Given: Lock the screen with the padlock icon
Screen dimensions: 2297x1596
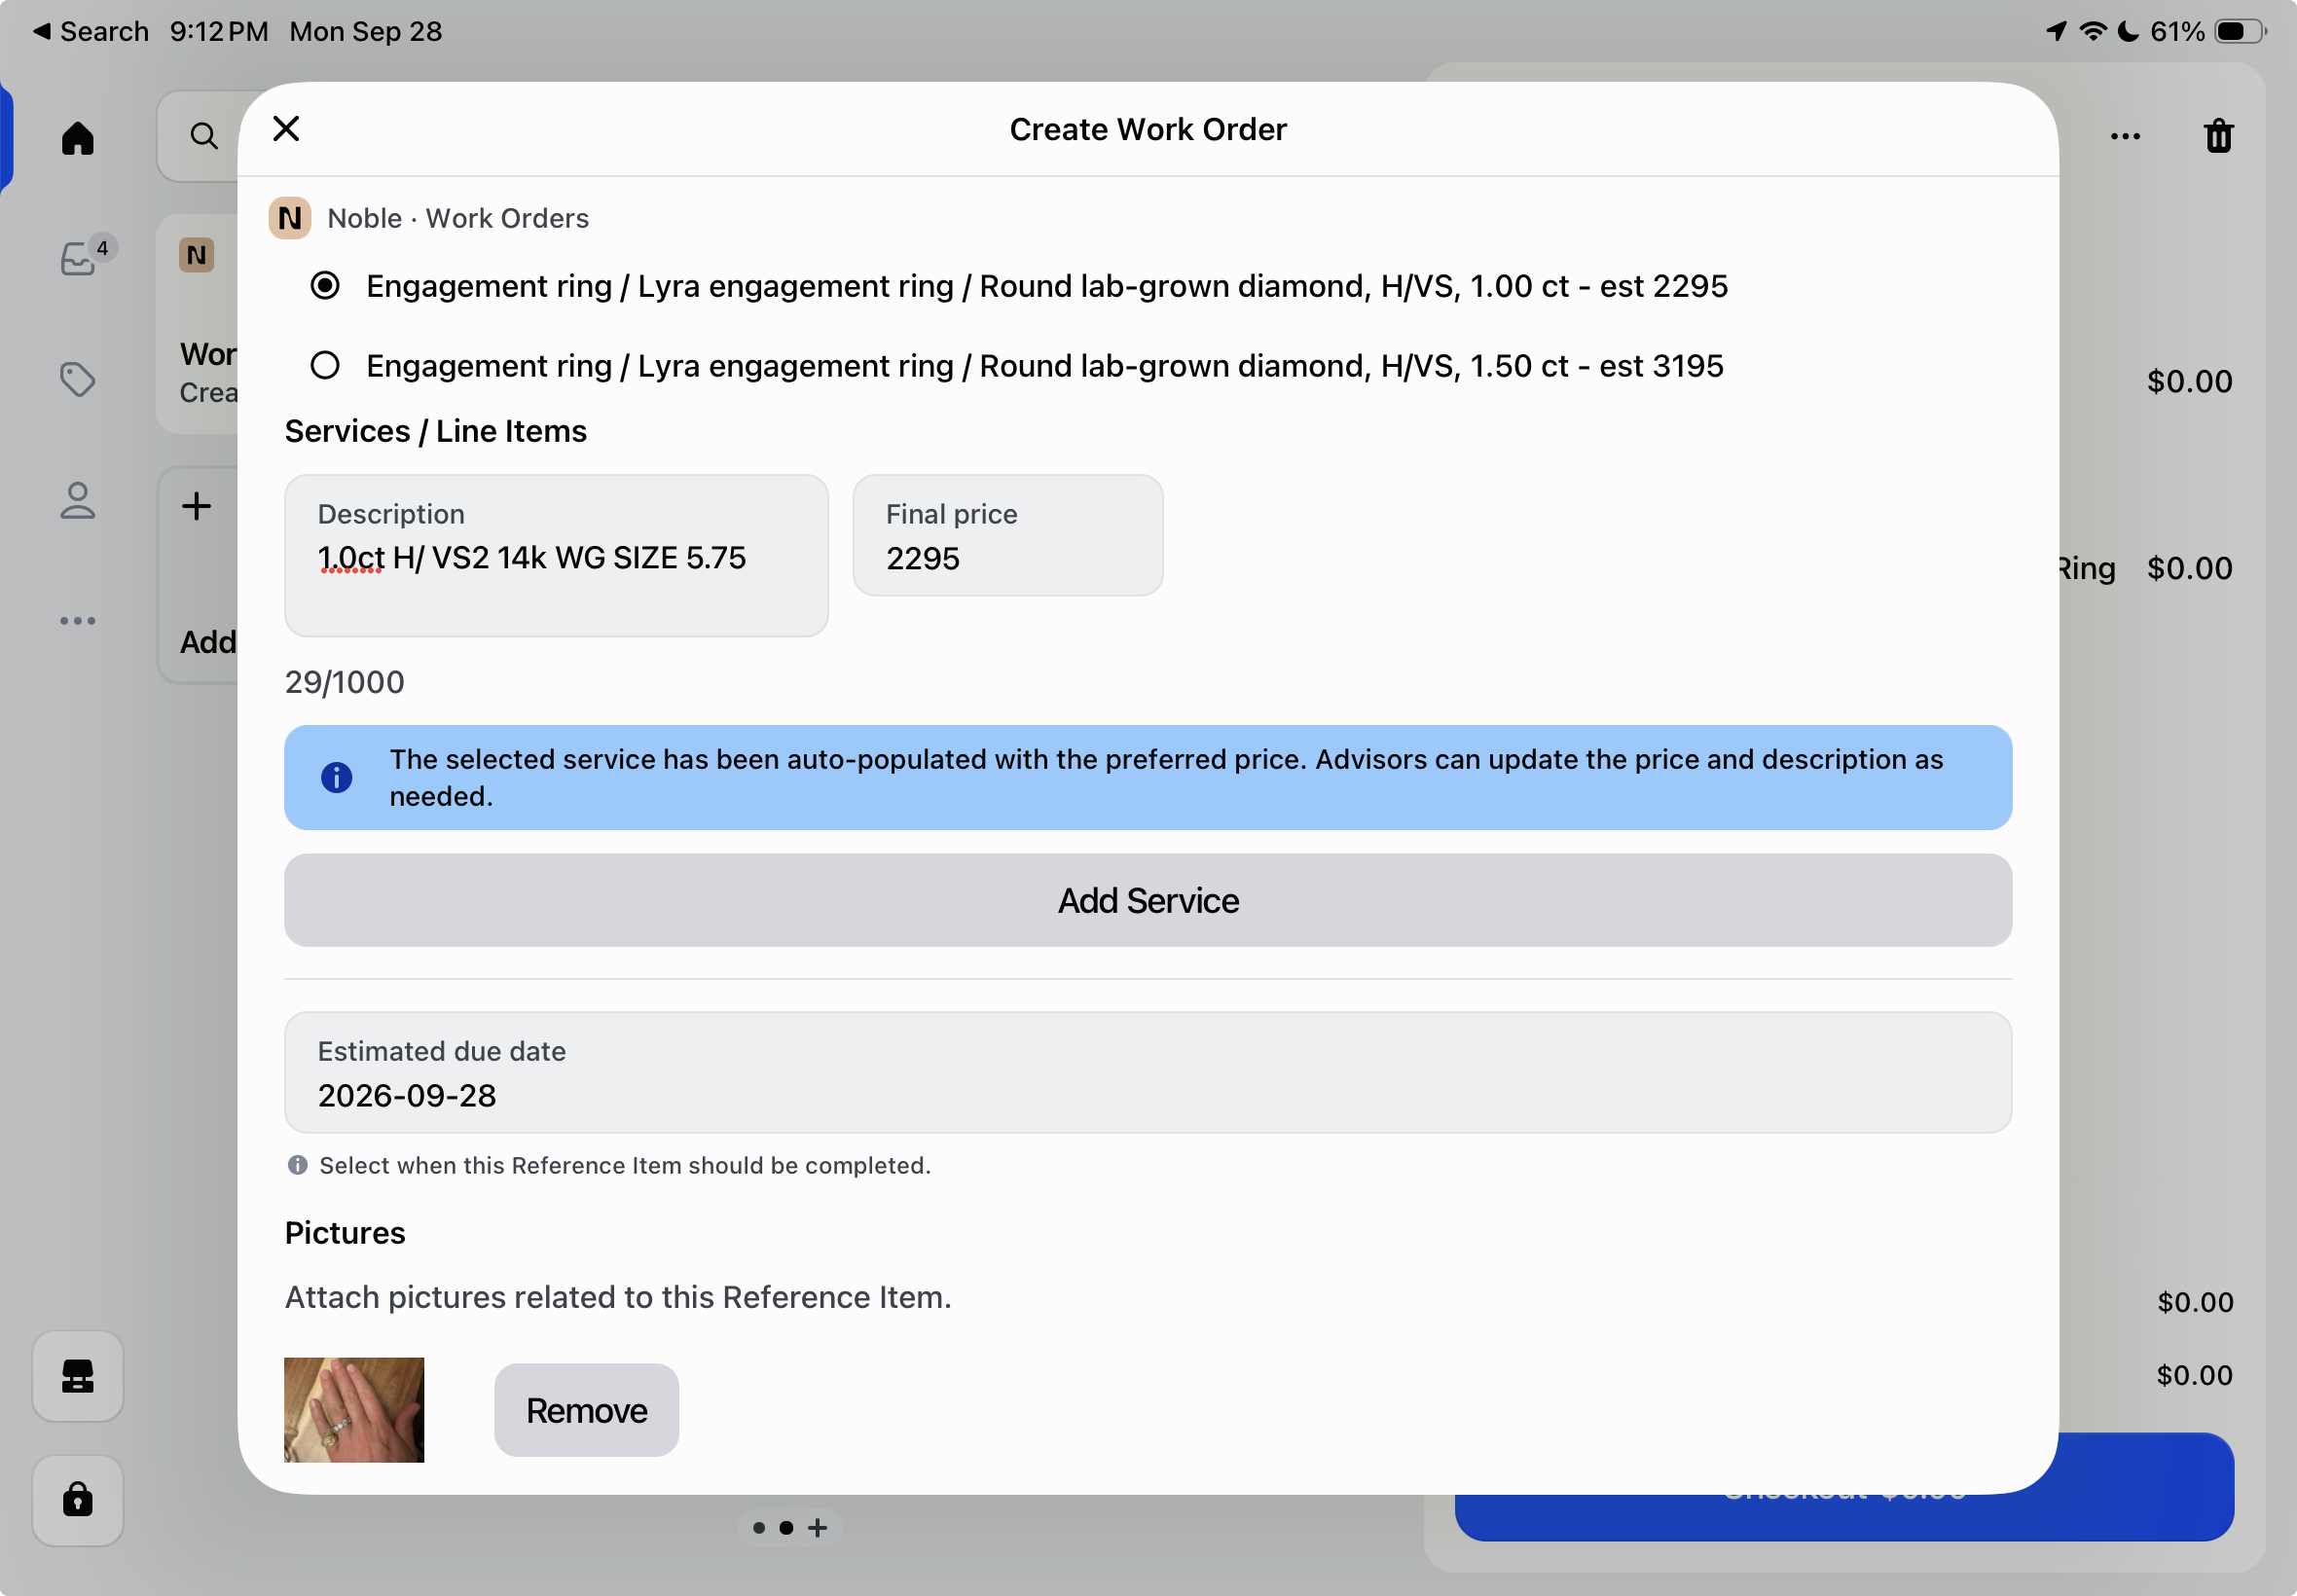Looking at the screenshot, I should click(x=77, y=1500).
